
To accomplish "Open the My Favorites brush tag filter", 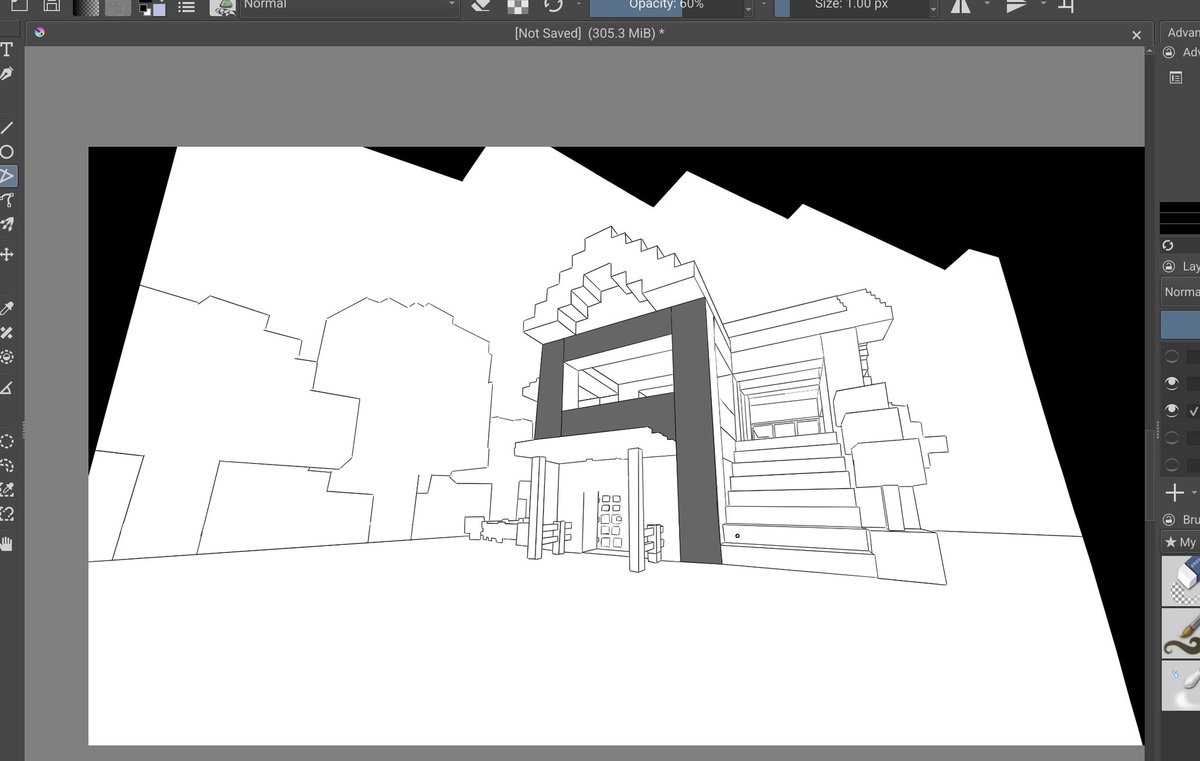I will tap(1181, 542).
